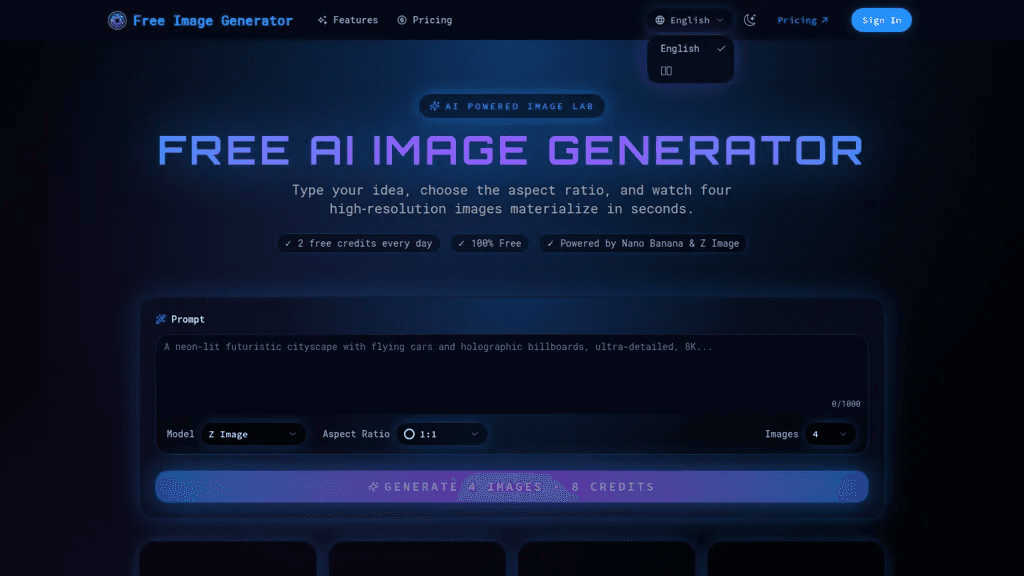This screenshot has height=576, width=1024.
Task: Click the Model label
Action: tap(180, 434)
